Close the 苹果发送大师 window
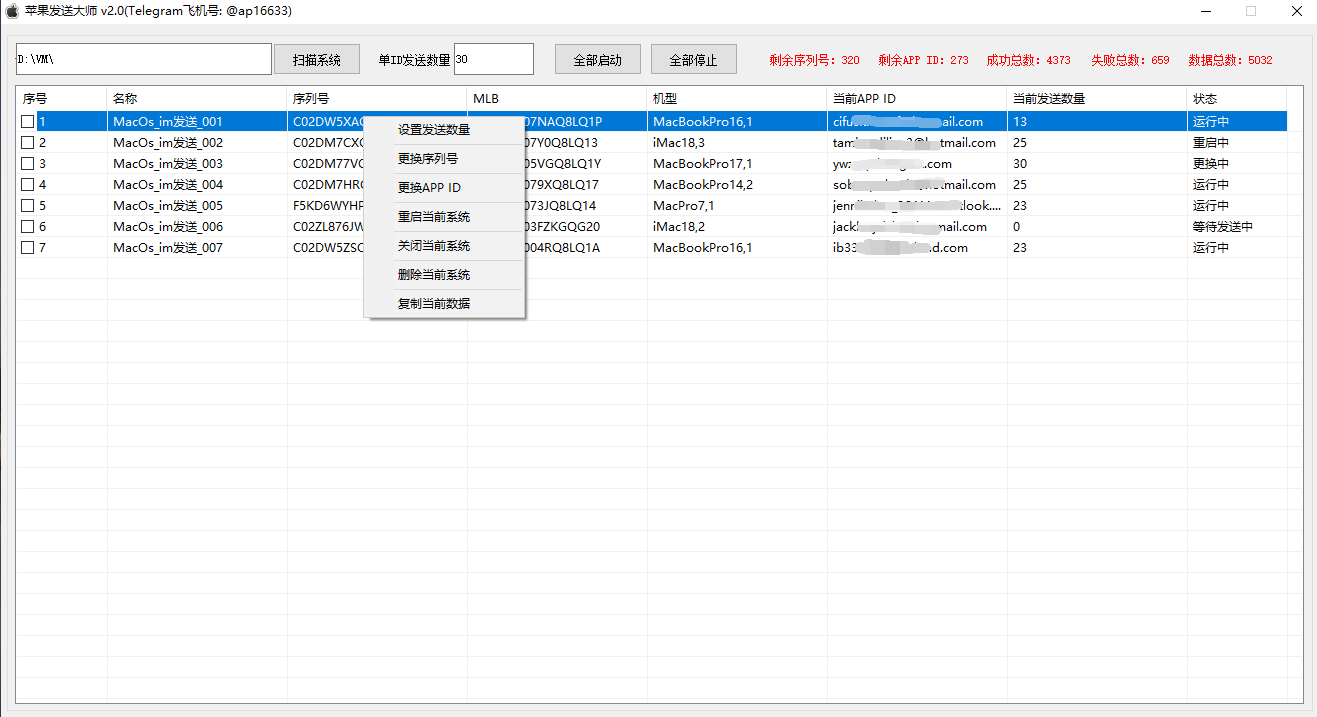The width and height of the screenshot is (1317, 717). pos(1296,11)
